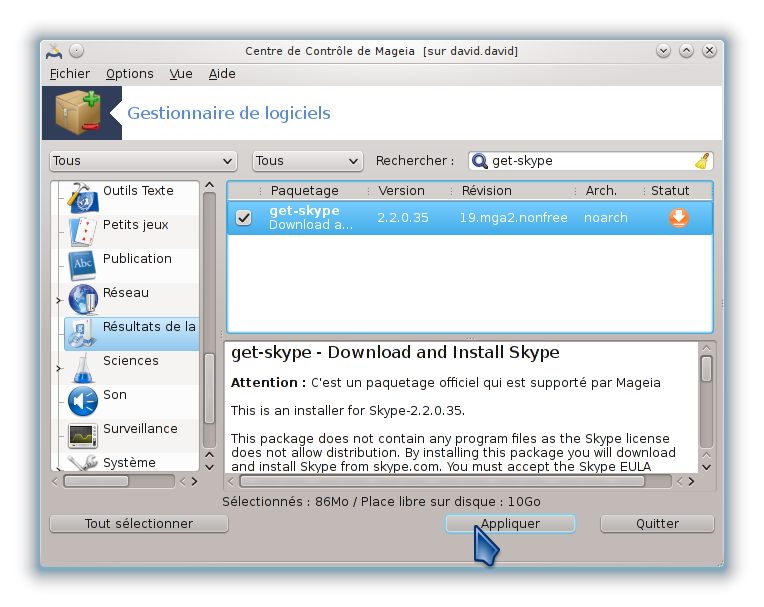Select the Petits jeux cards icon
Image resolution: width=764 pixels, height=607 pixels.
pyautogui.click(x=83, y=231)
